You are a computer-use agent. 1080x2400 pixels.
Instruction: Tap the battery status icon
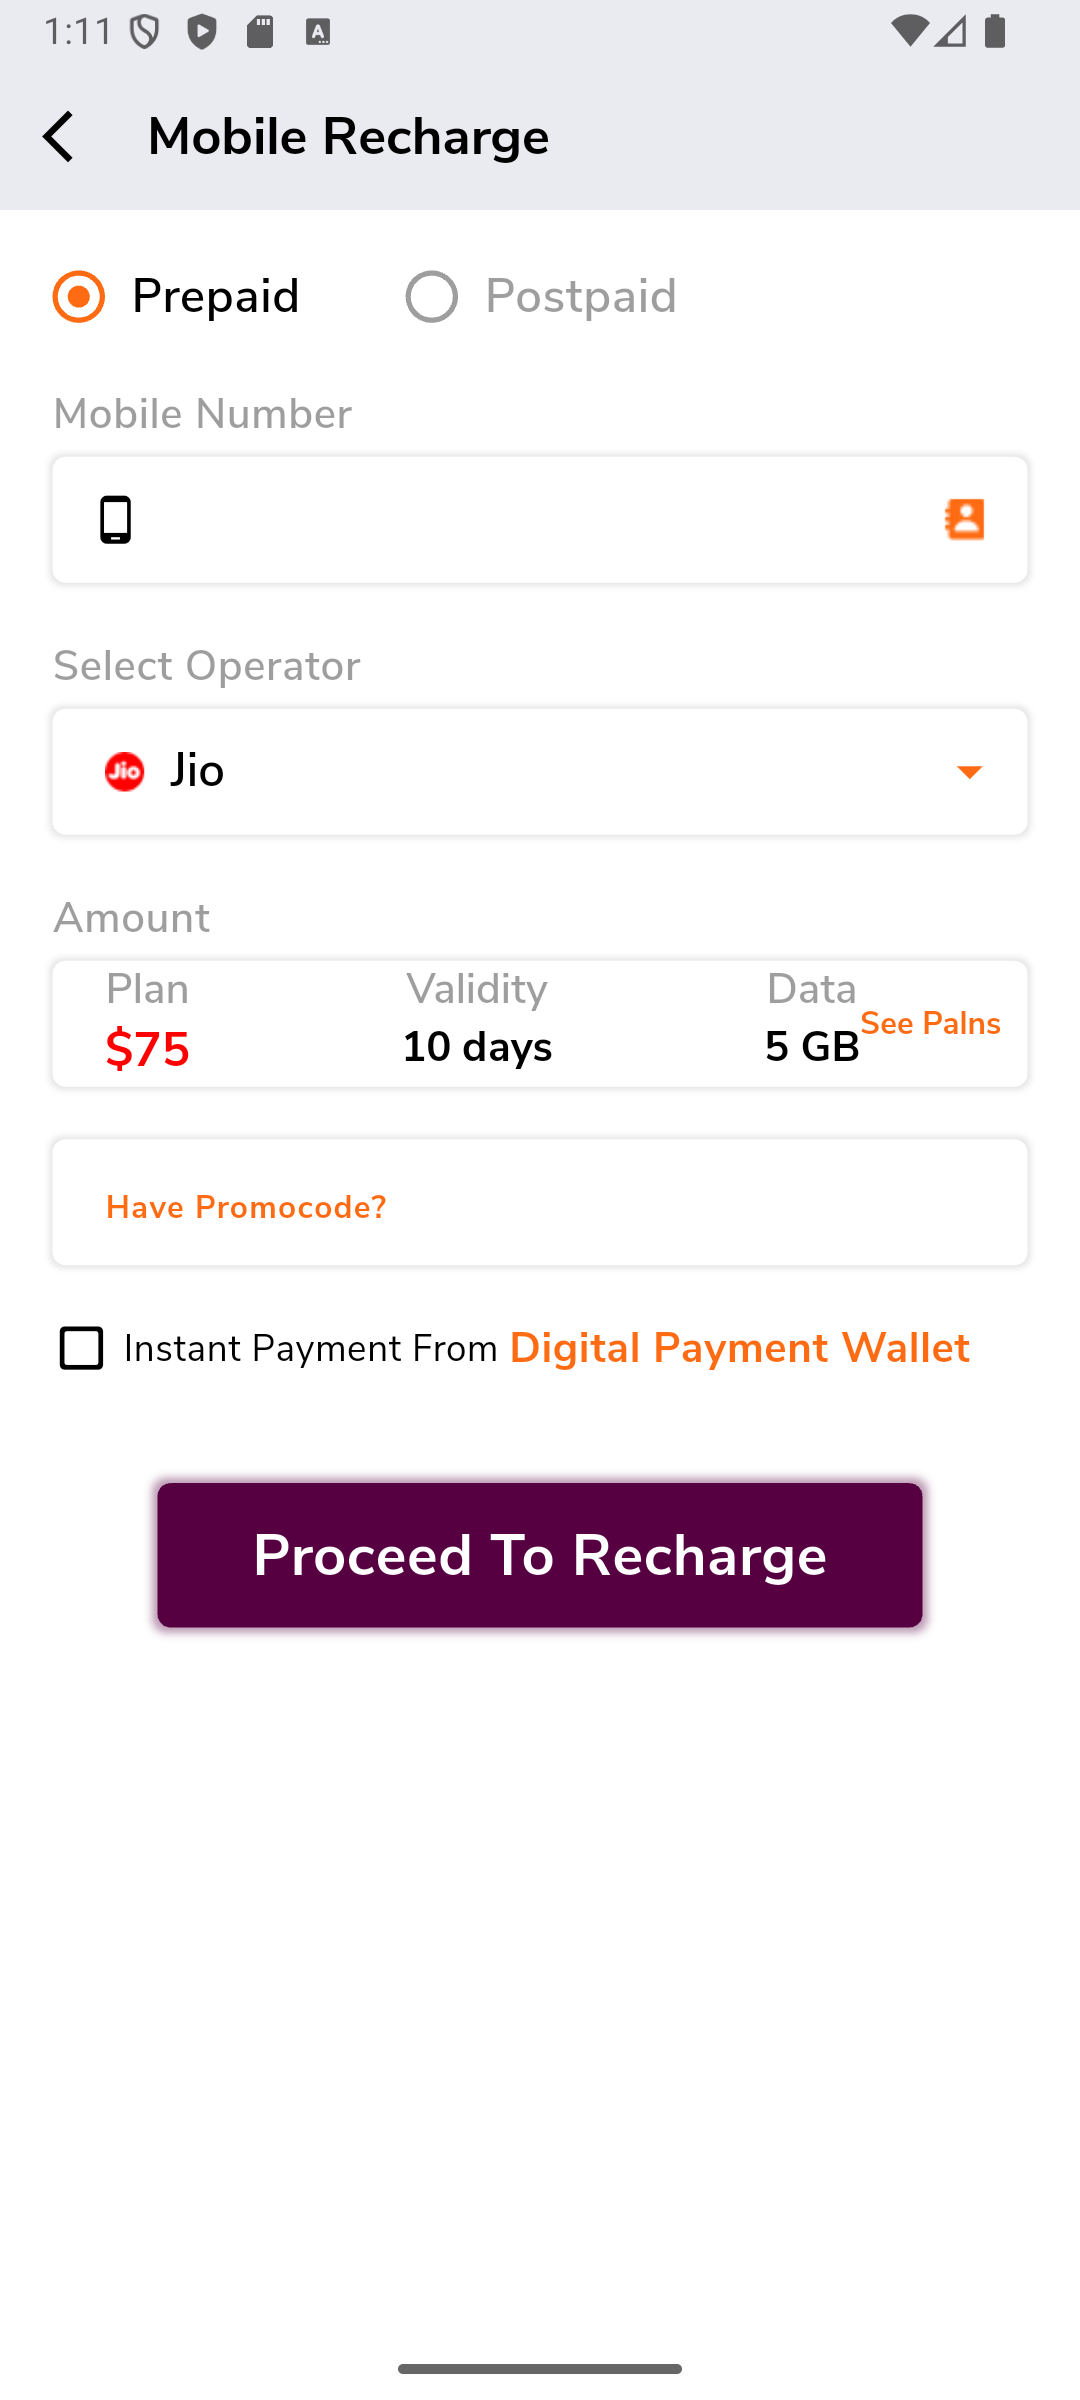(x=995, y=32)
